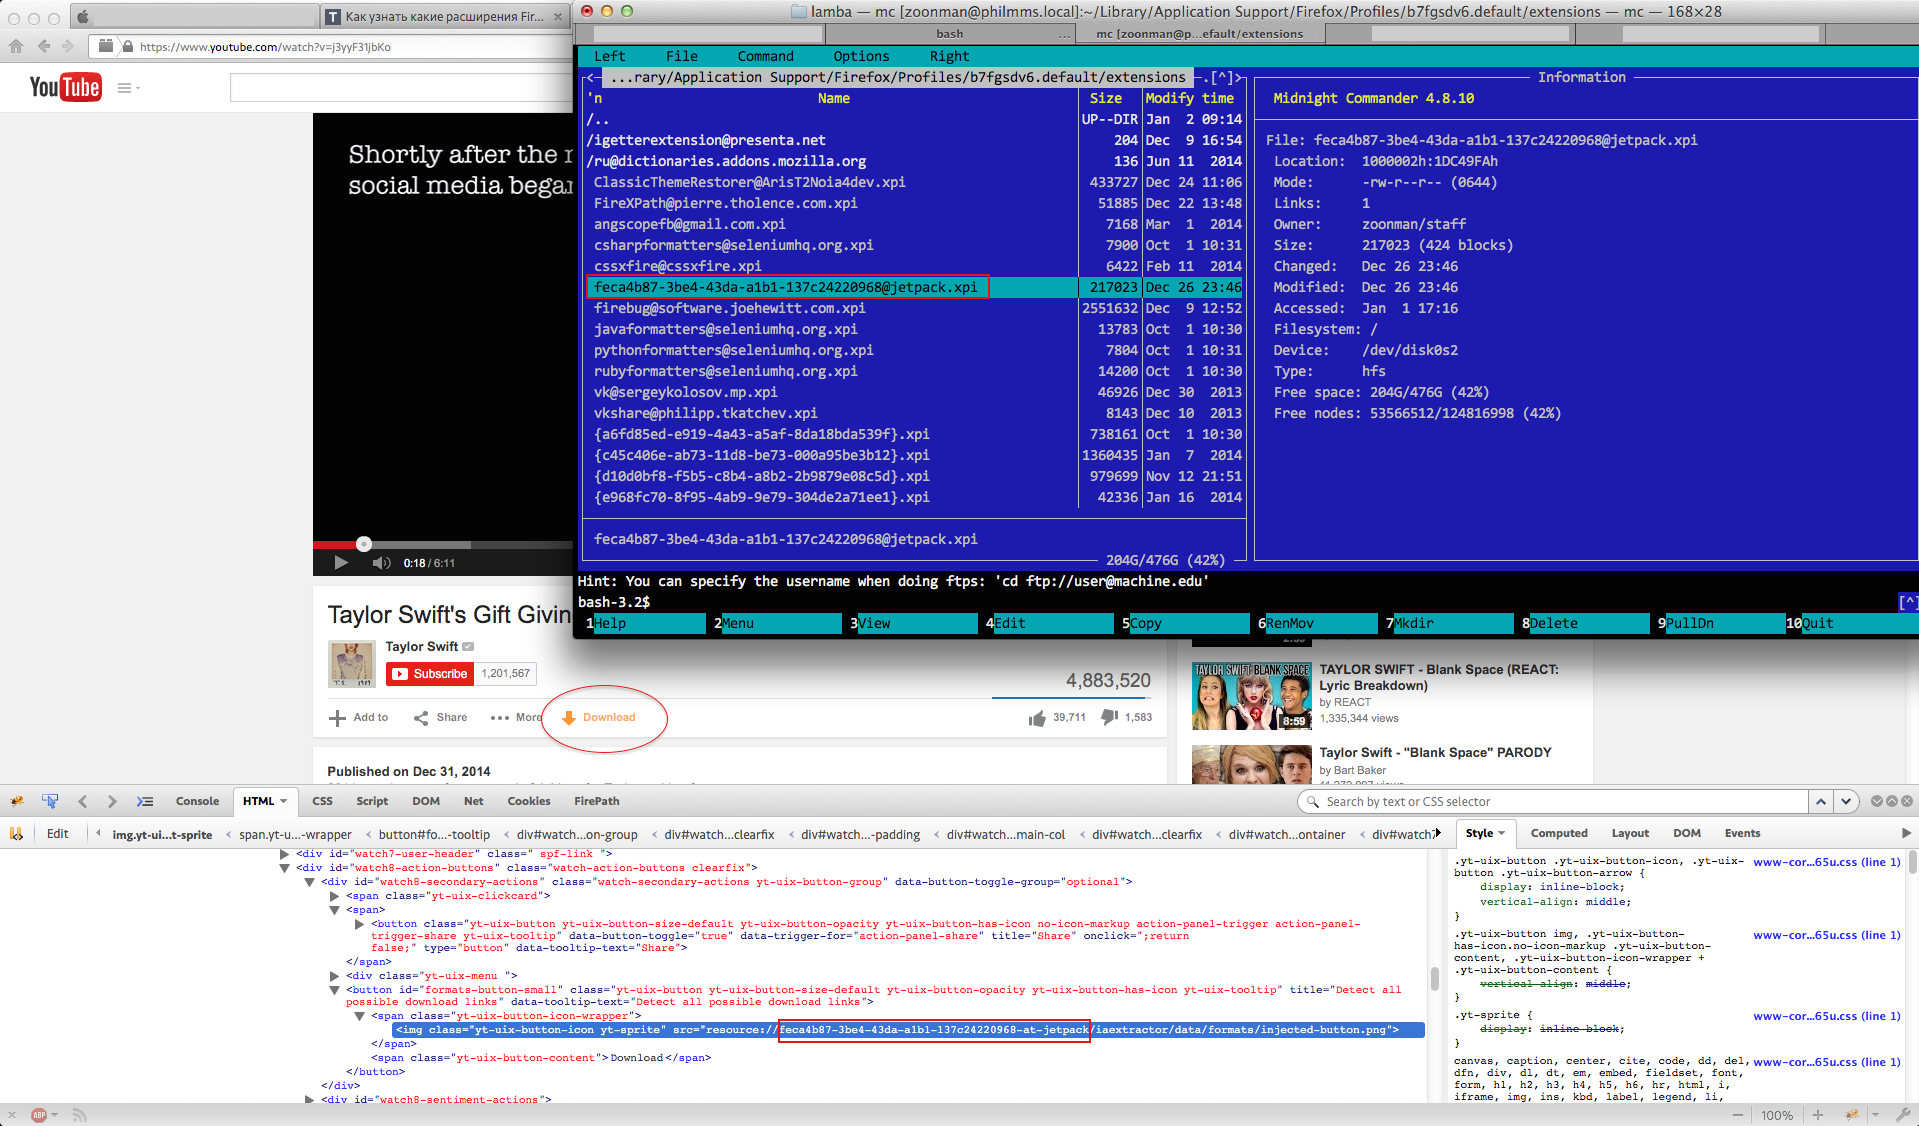Collapse the watch8-secondary-actions div node
This screenshot has width=1919, height=1126.
(x=309, y=882)
